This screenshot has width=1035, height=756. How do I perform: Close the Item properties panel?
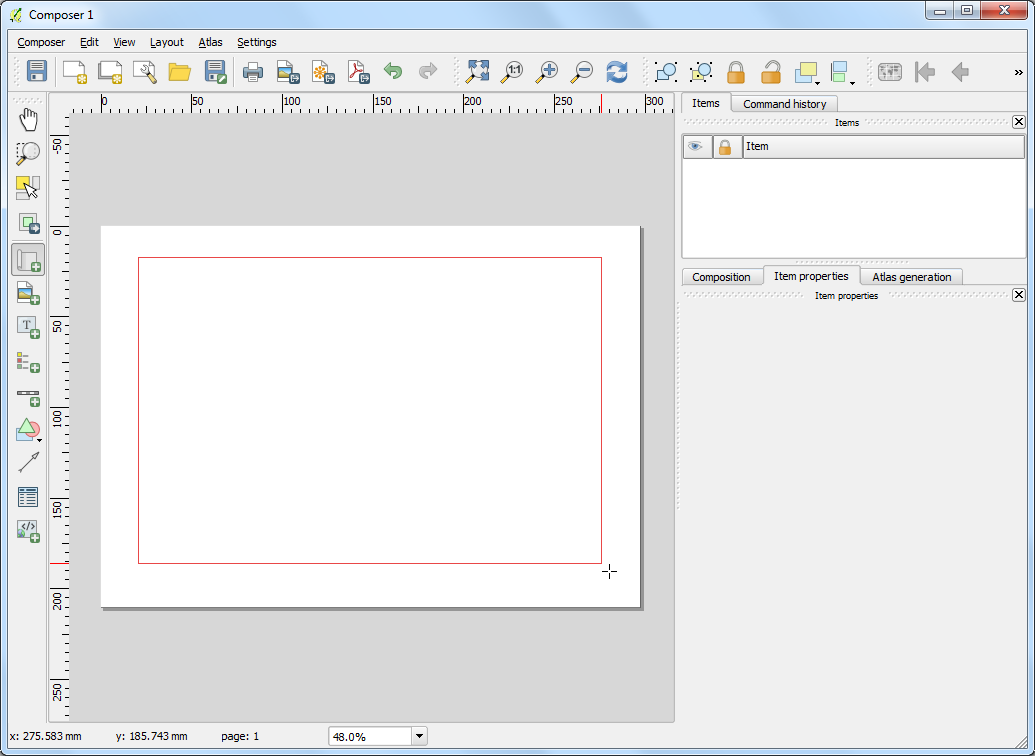tap(1018, 295)
